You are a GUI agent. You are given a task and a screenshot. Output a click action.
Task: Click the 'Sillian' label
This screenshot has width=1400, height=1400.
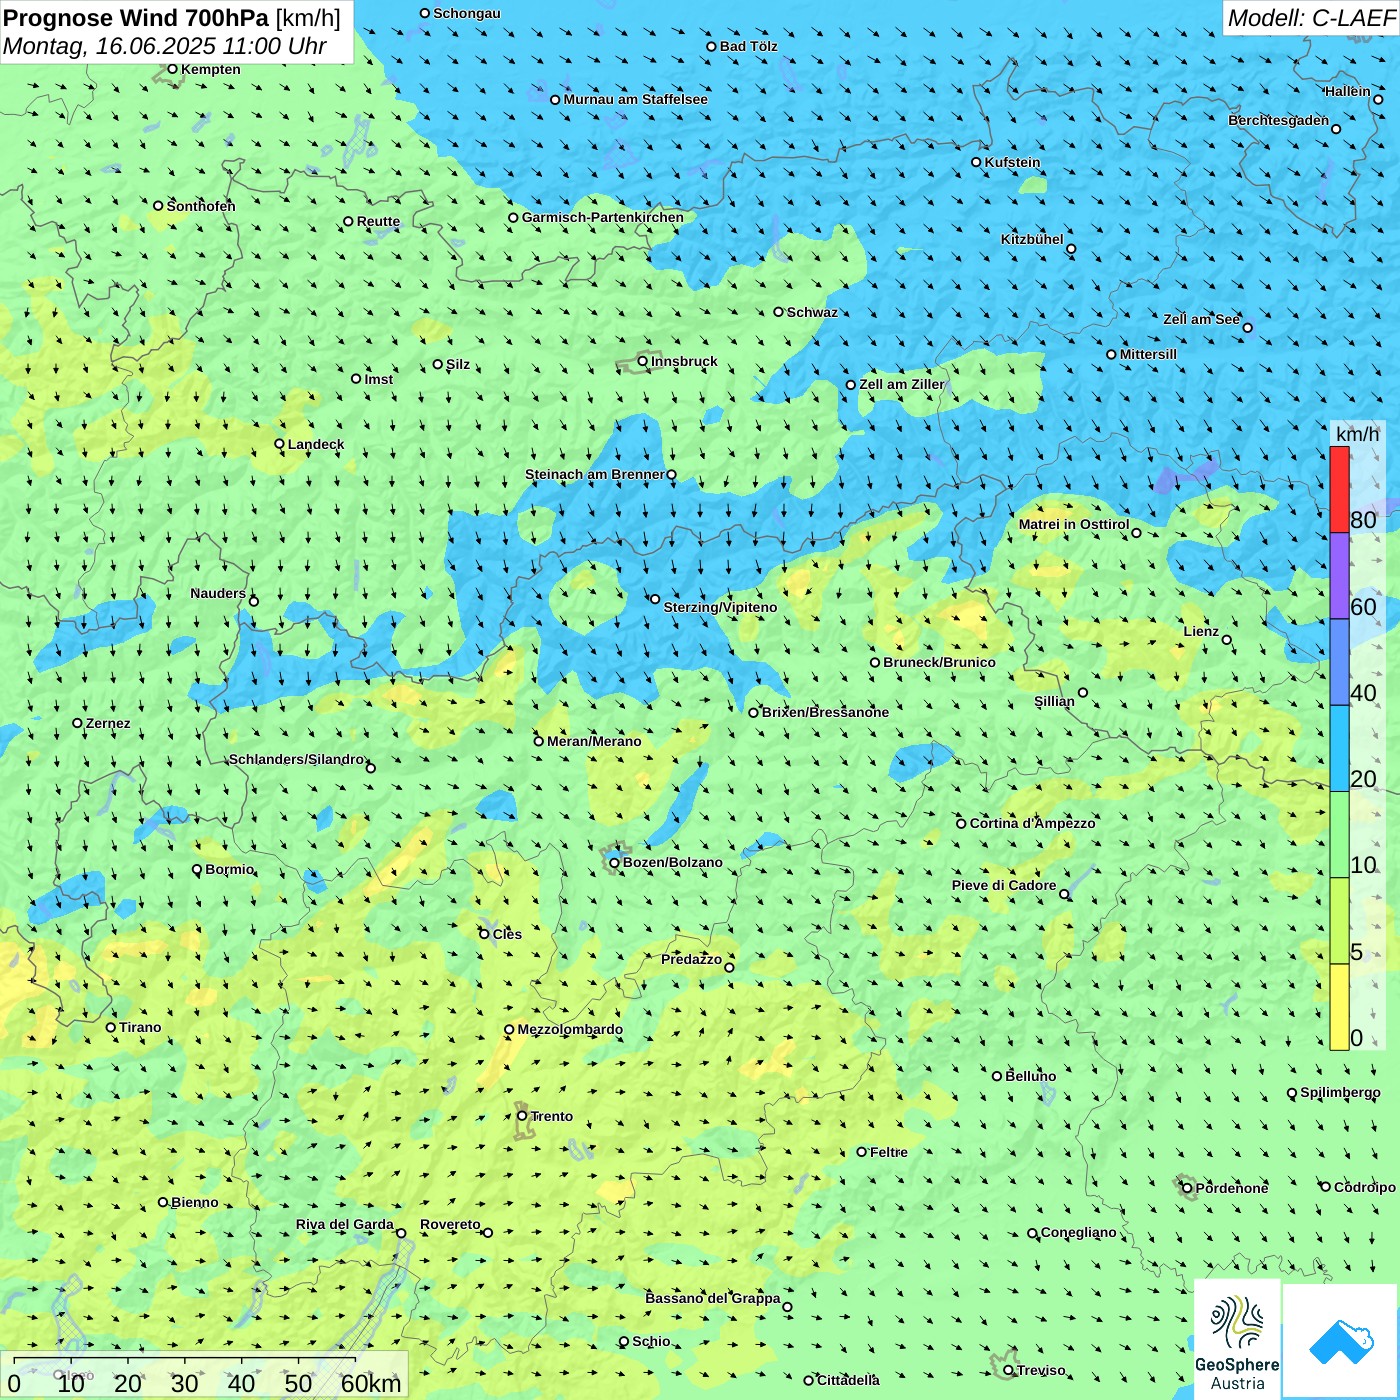[1054, 701]
